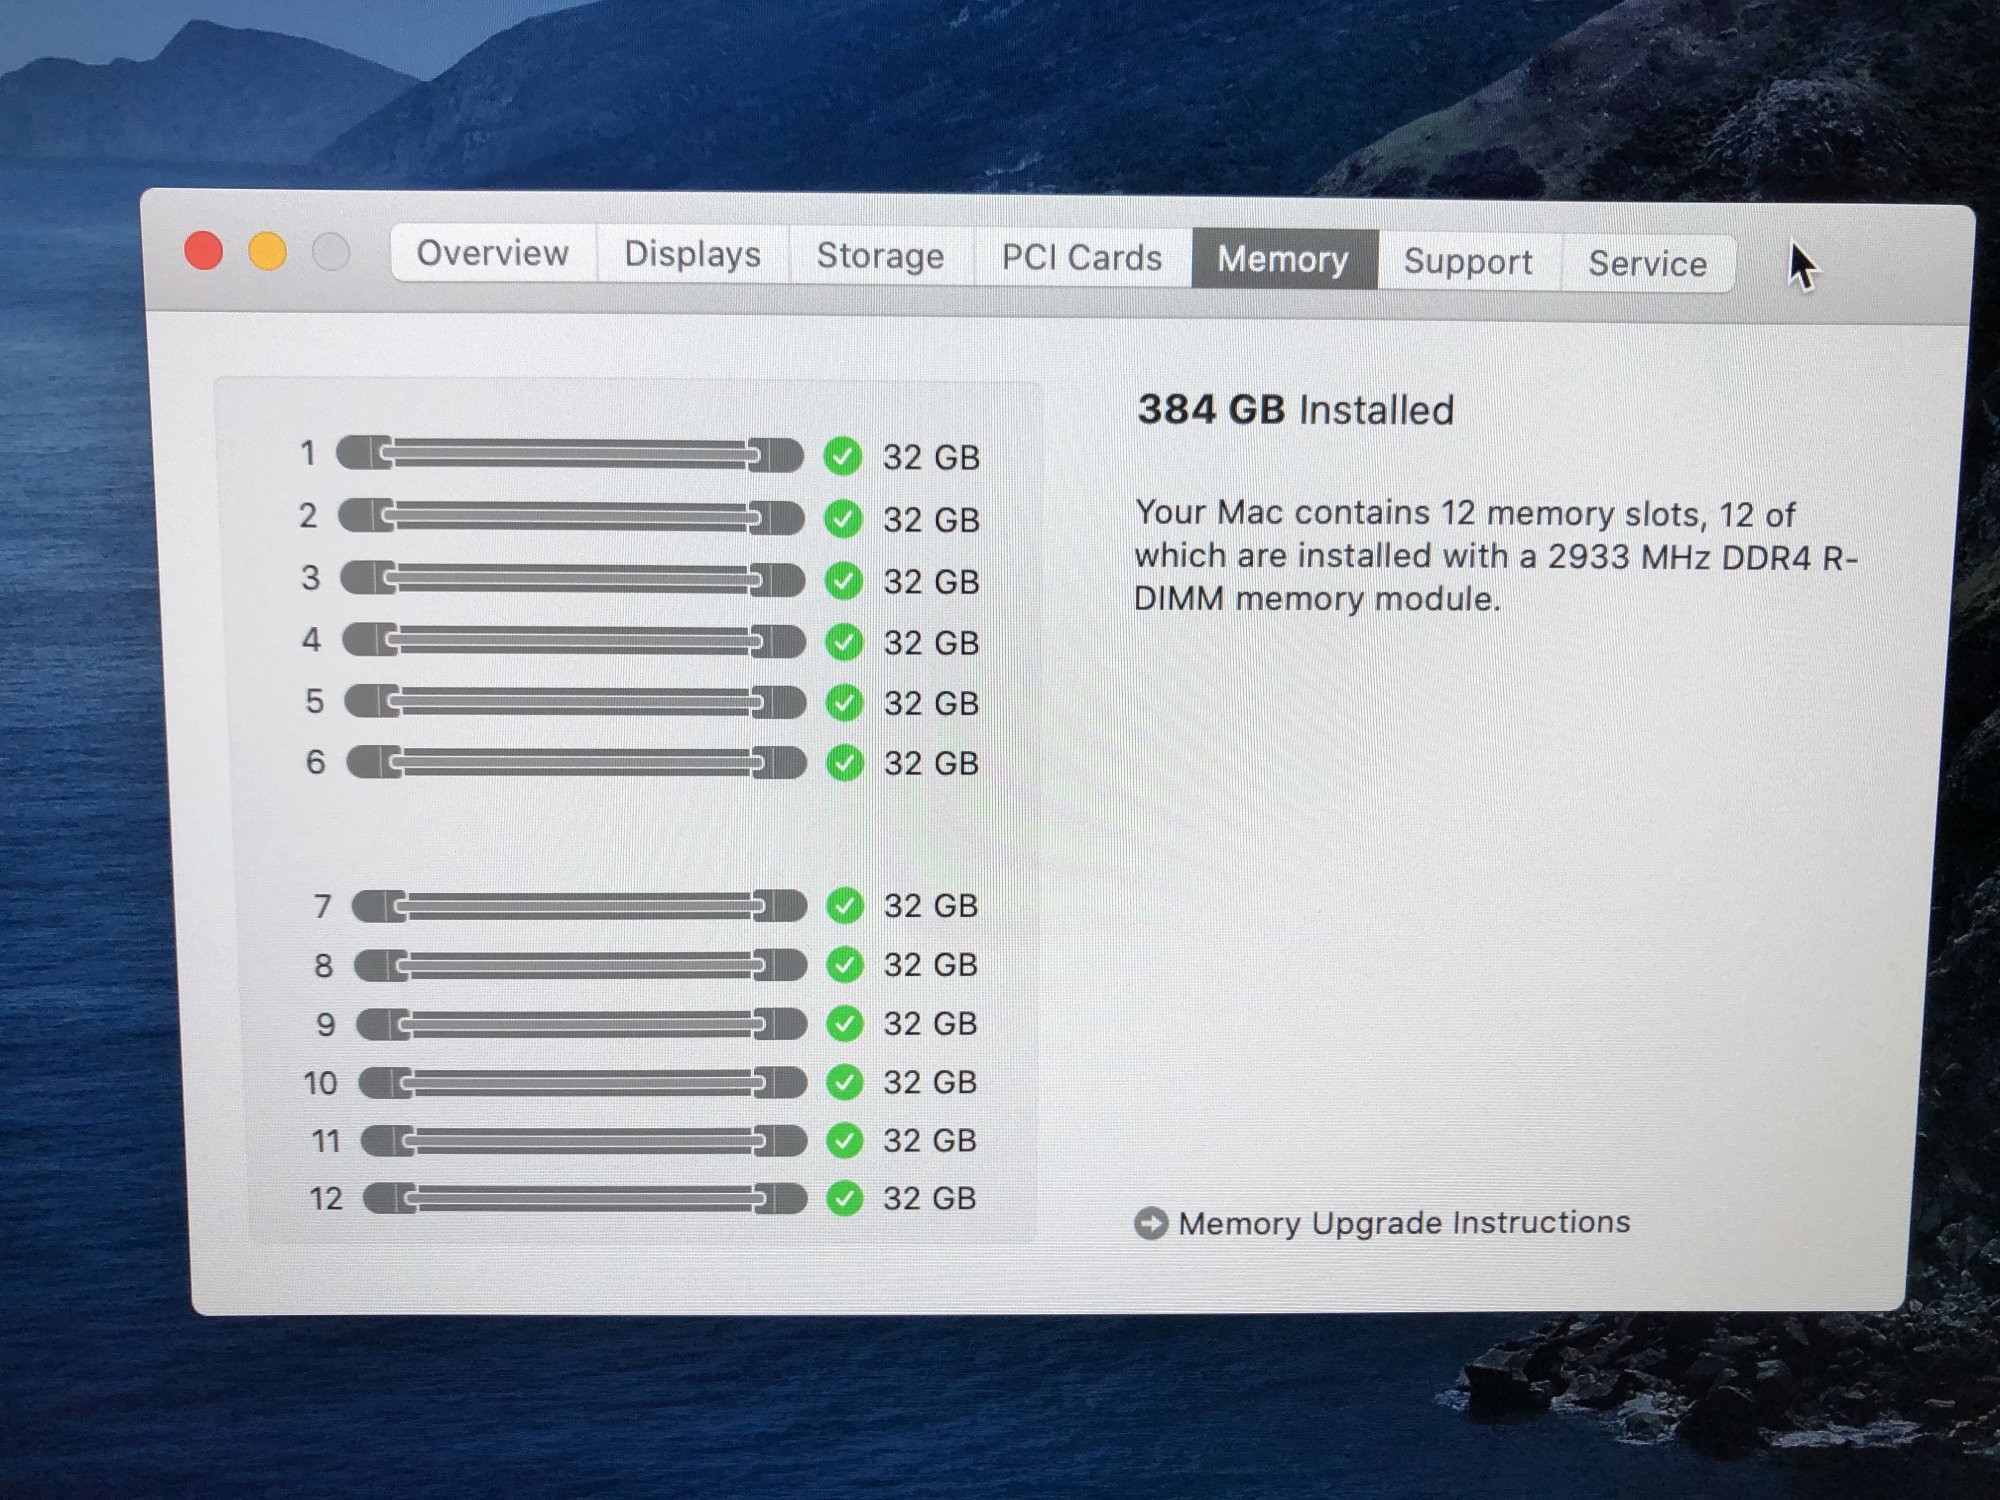
Task: Click the 384 GB Installed heading
Action: pos(1295,410)
